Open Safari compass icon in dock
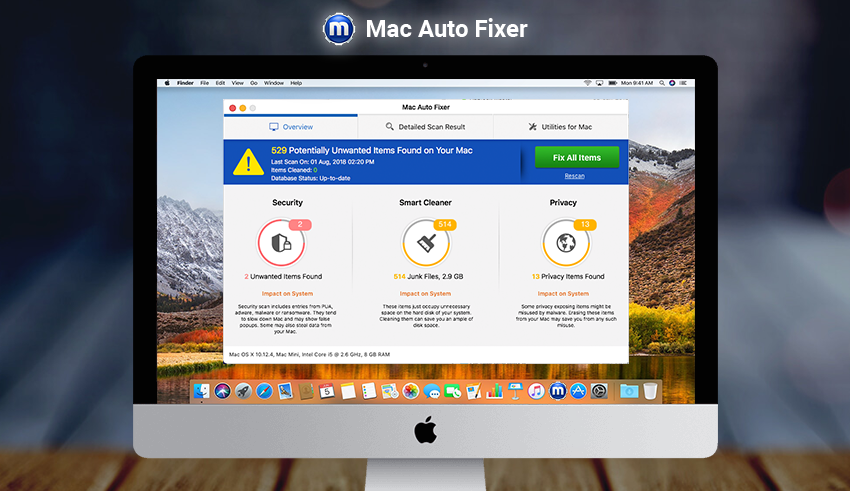 tap(264, 391)
